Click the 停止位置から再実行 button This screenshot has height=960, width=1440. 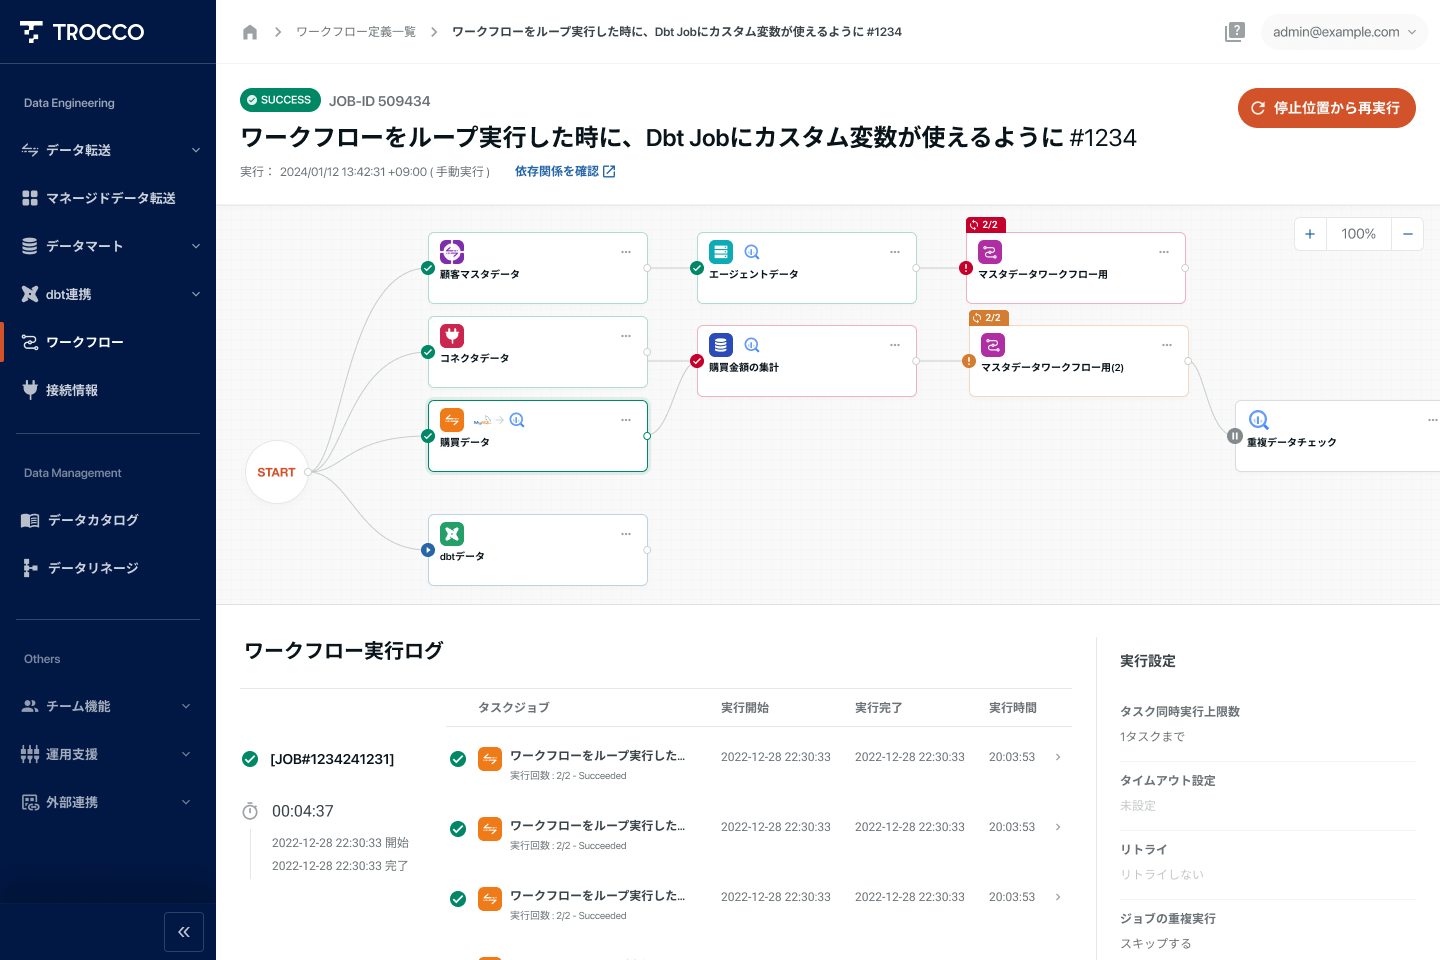click(x=1326, y=108)
